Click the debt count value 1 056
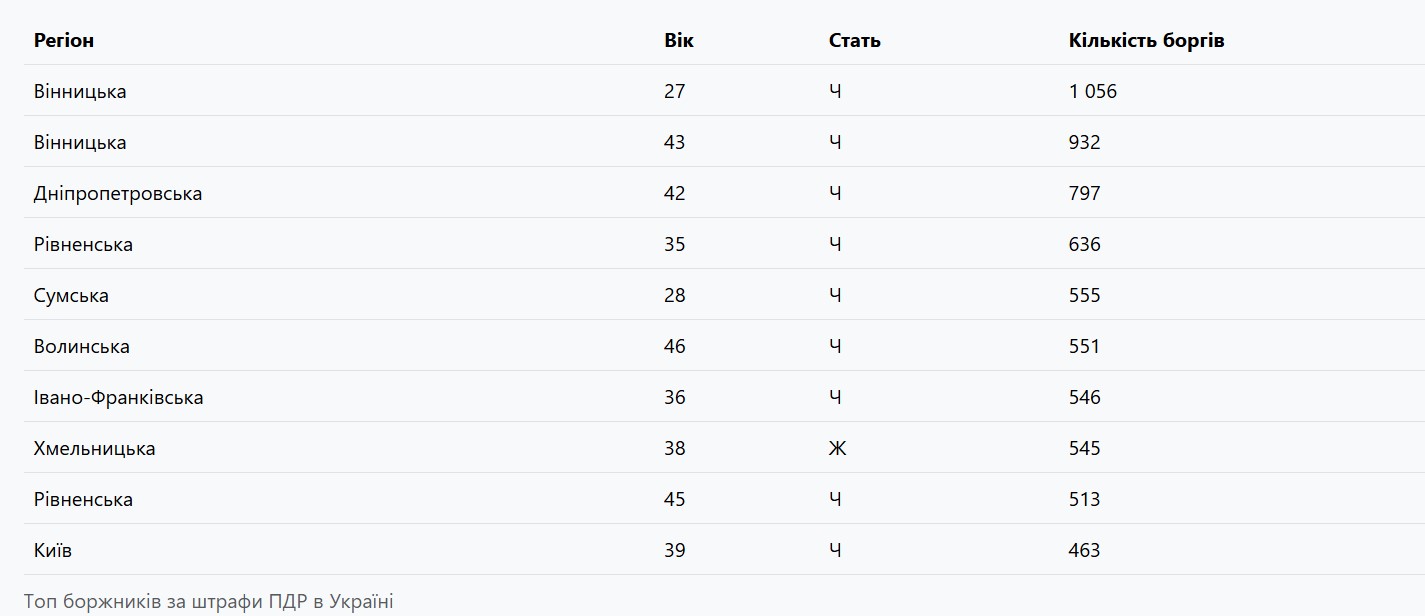The image size is (1425, 616). (1092, 91)
